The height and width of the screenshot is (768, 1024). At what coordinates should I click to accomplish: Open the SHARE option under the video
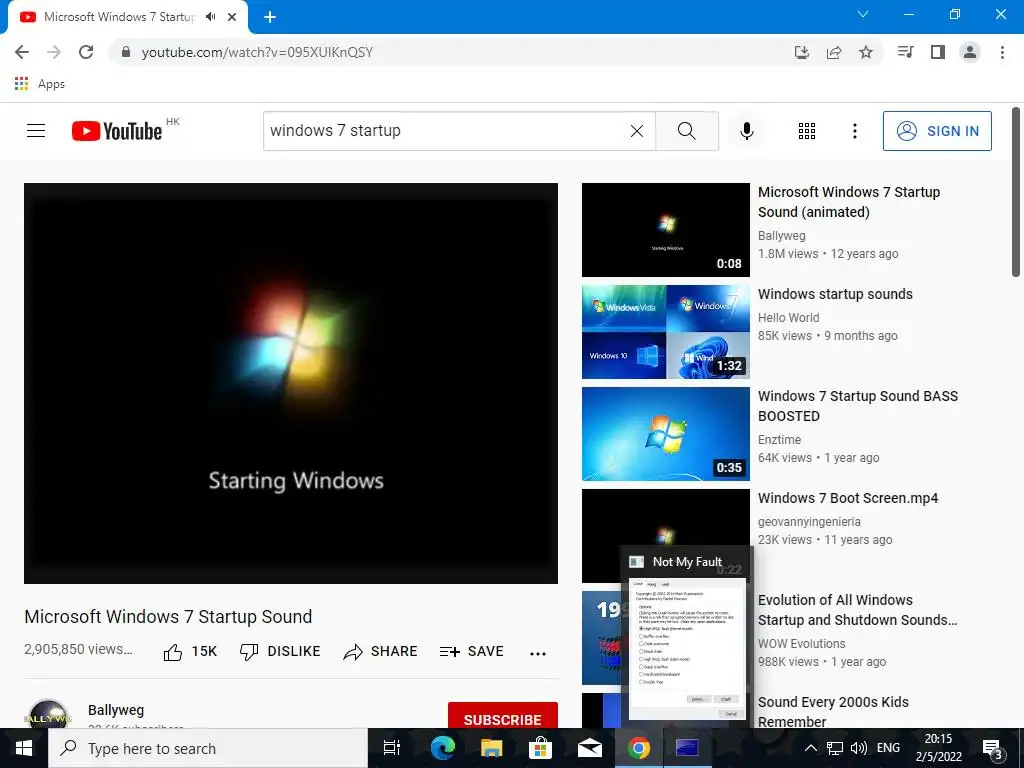(381, 652)
